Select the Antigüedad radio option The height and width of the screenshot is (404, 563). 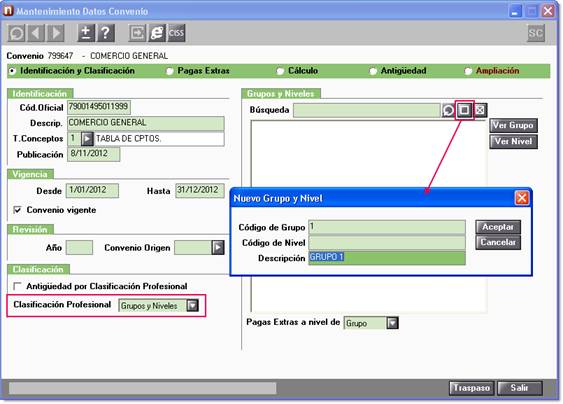pos(373,71)
